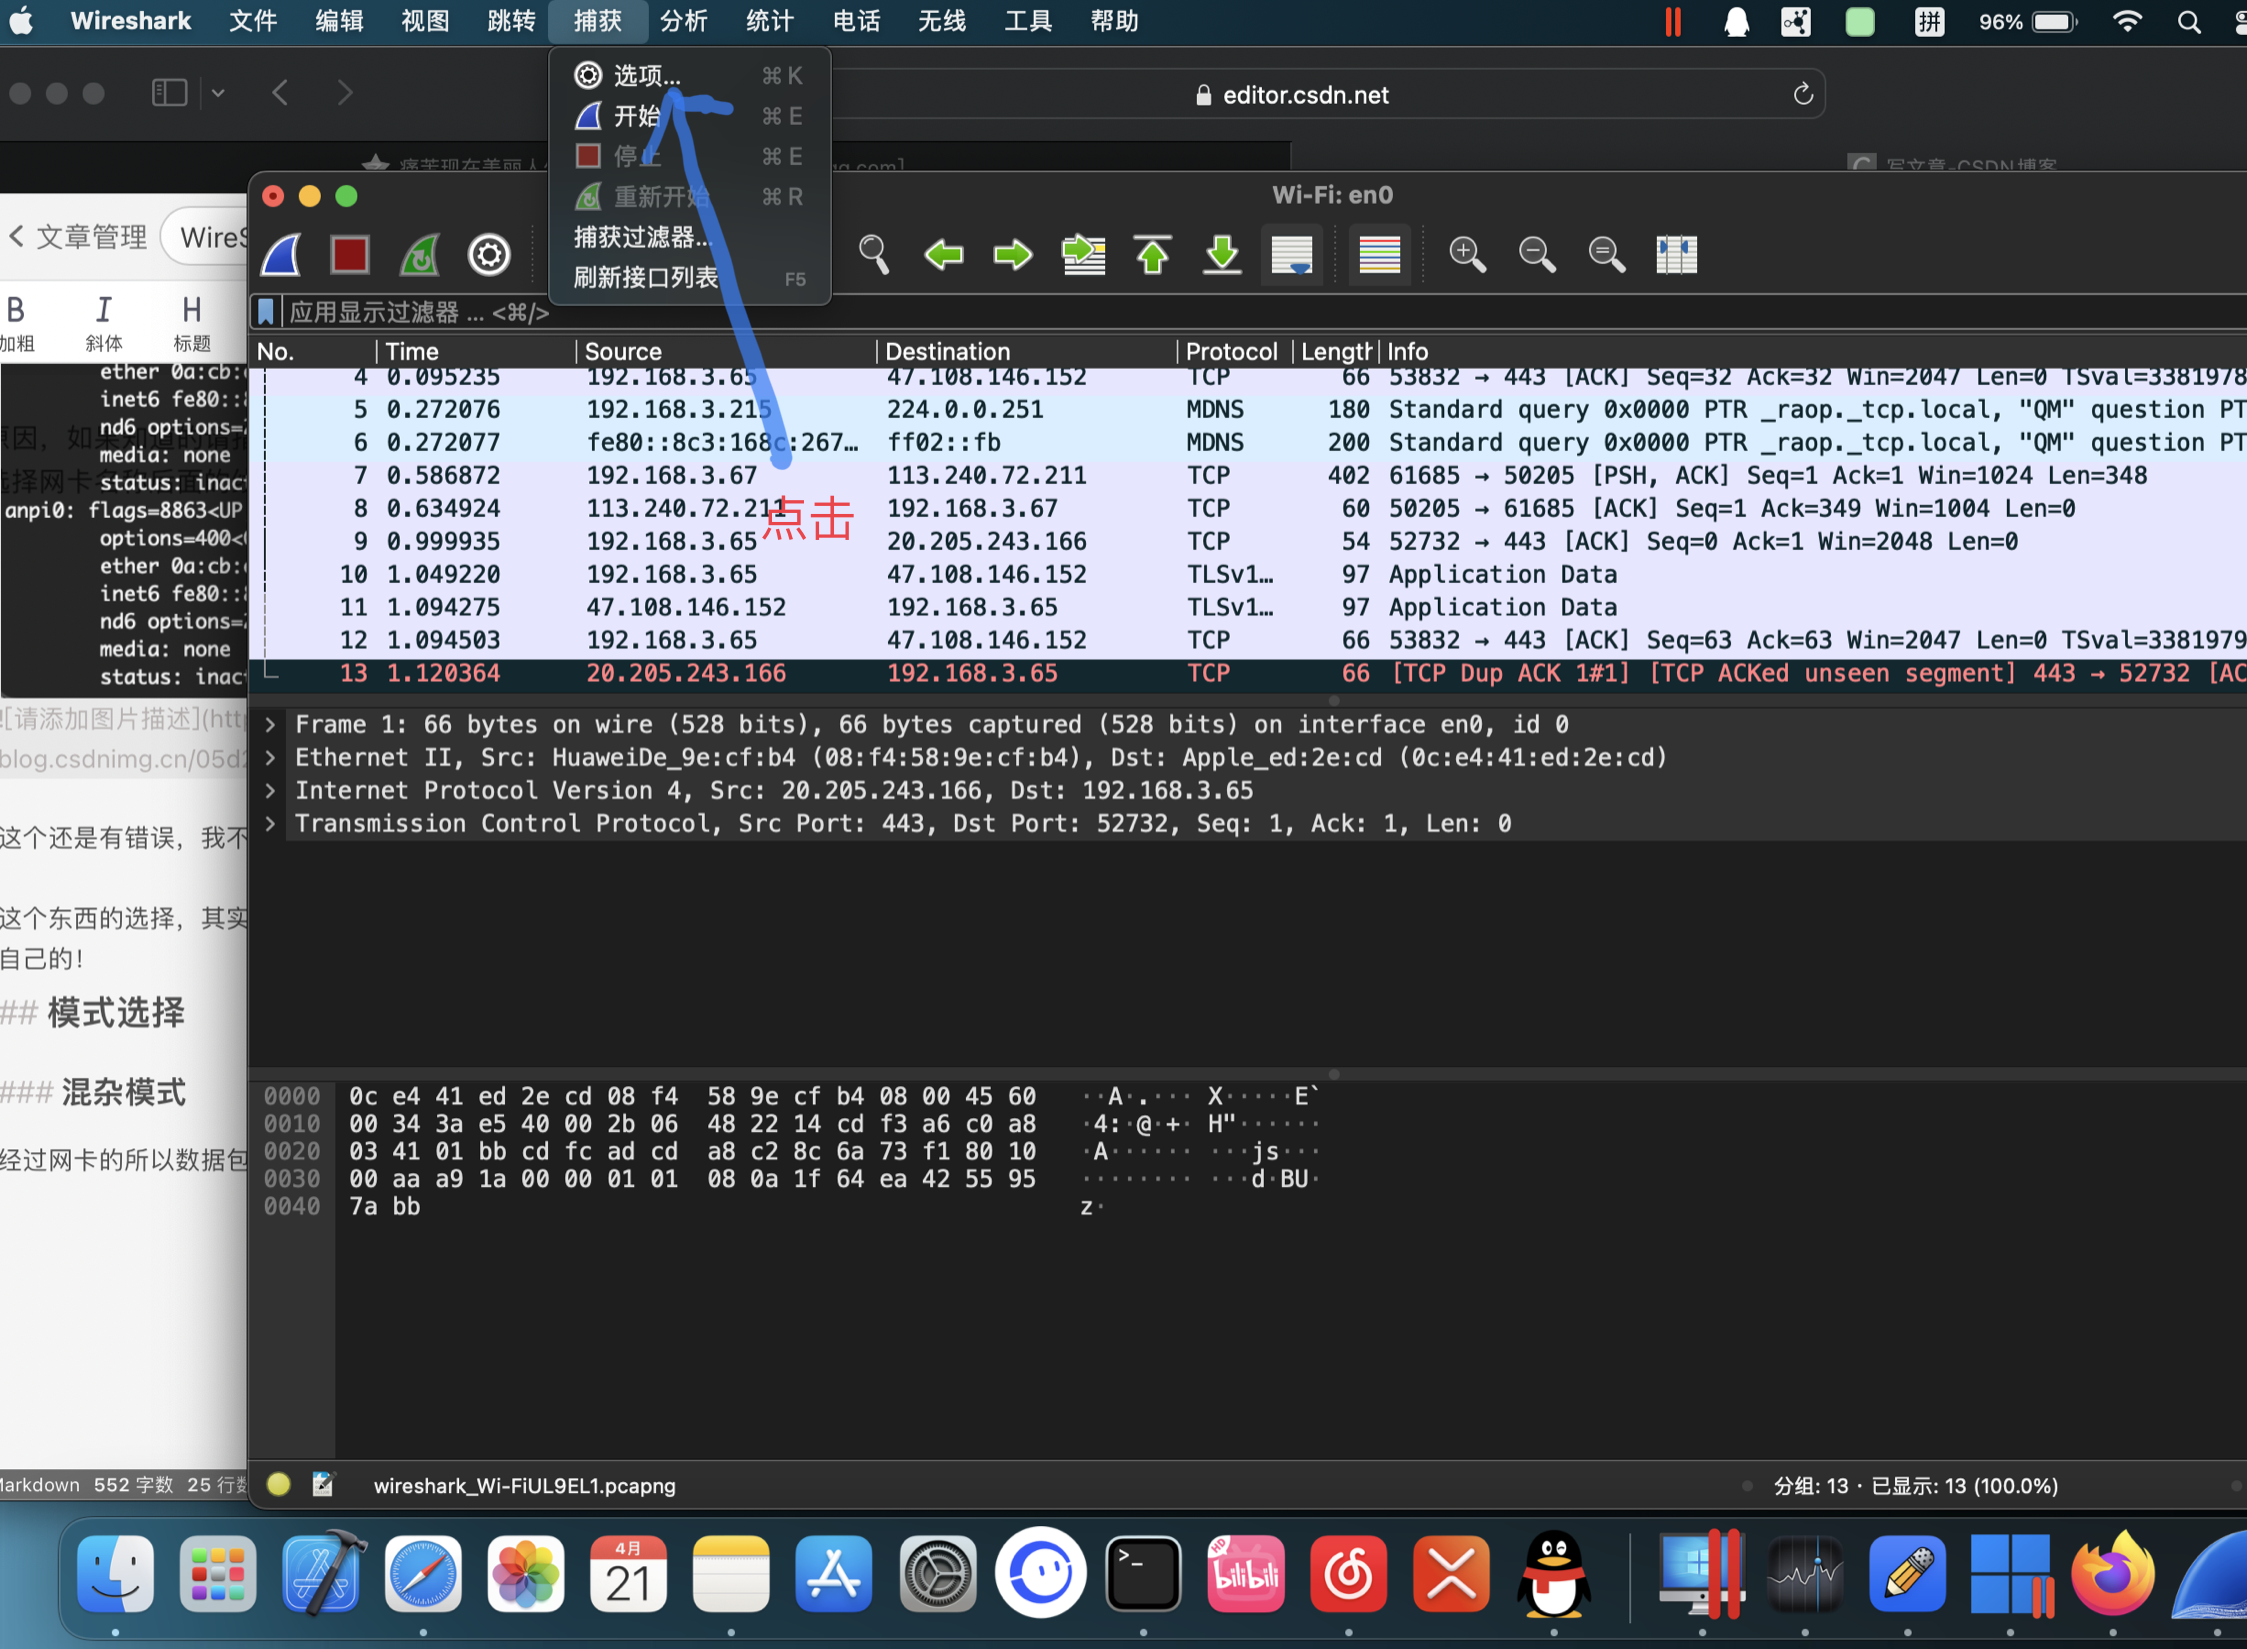Select 选项... in the capture menu

tap(646, 76)
